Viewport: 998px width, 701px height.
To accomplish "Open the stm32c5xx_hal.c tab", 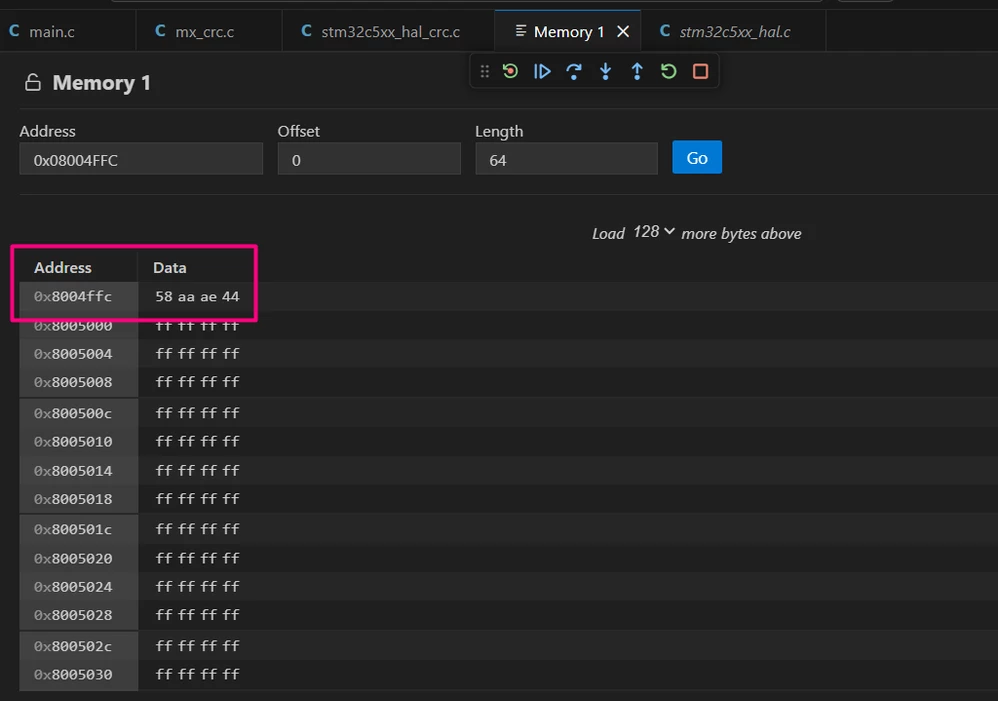I will coord(726,31).
